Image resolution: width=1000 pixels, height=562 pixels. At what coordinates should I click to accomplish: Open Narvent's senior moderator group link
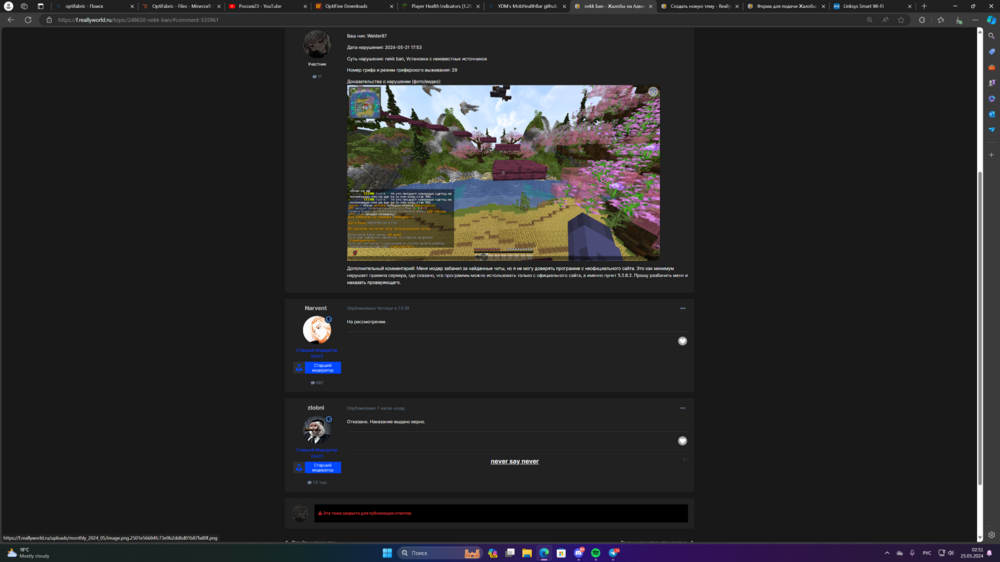[x=317, y=353]
